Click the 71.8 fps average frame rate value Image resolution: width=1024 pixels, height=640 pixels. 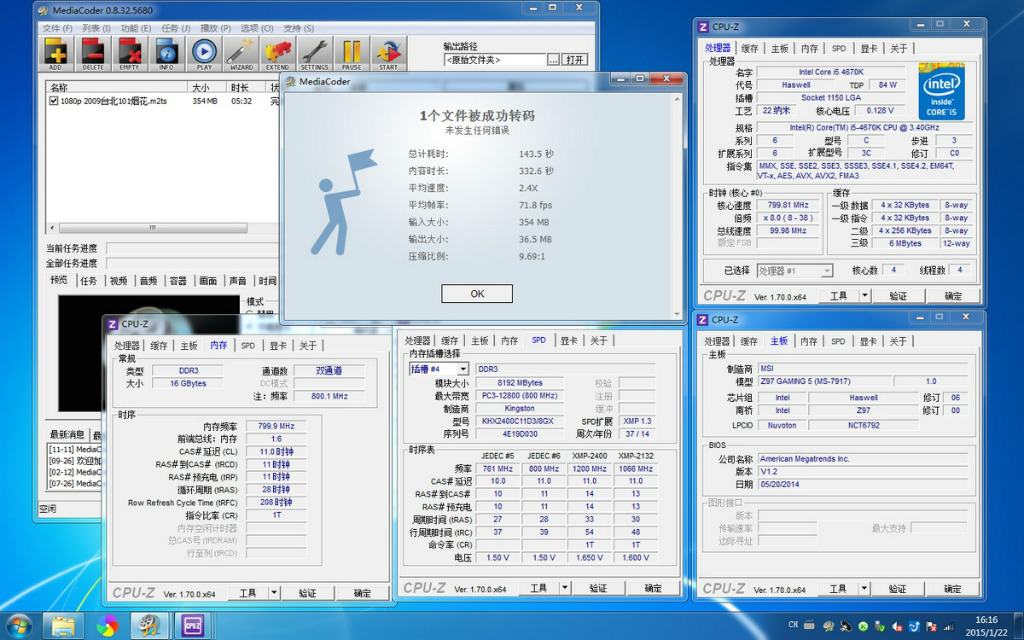[x=536, y=205]
